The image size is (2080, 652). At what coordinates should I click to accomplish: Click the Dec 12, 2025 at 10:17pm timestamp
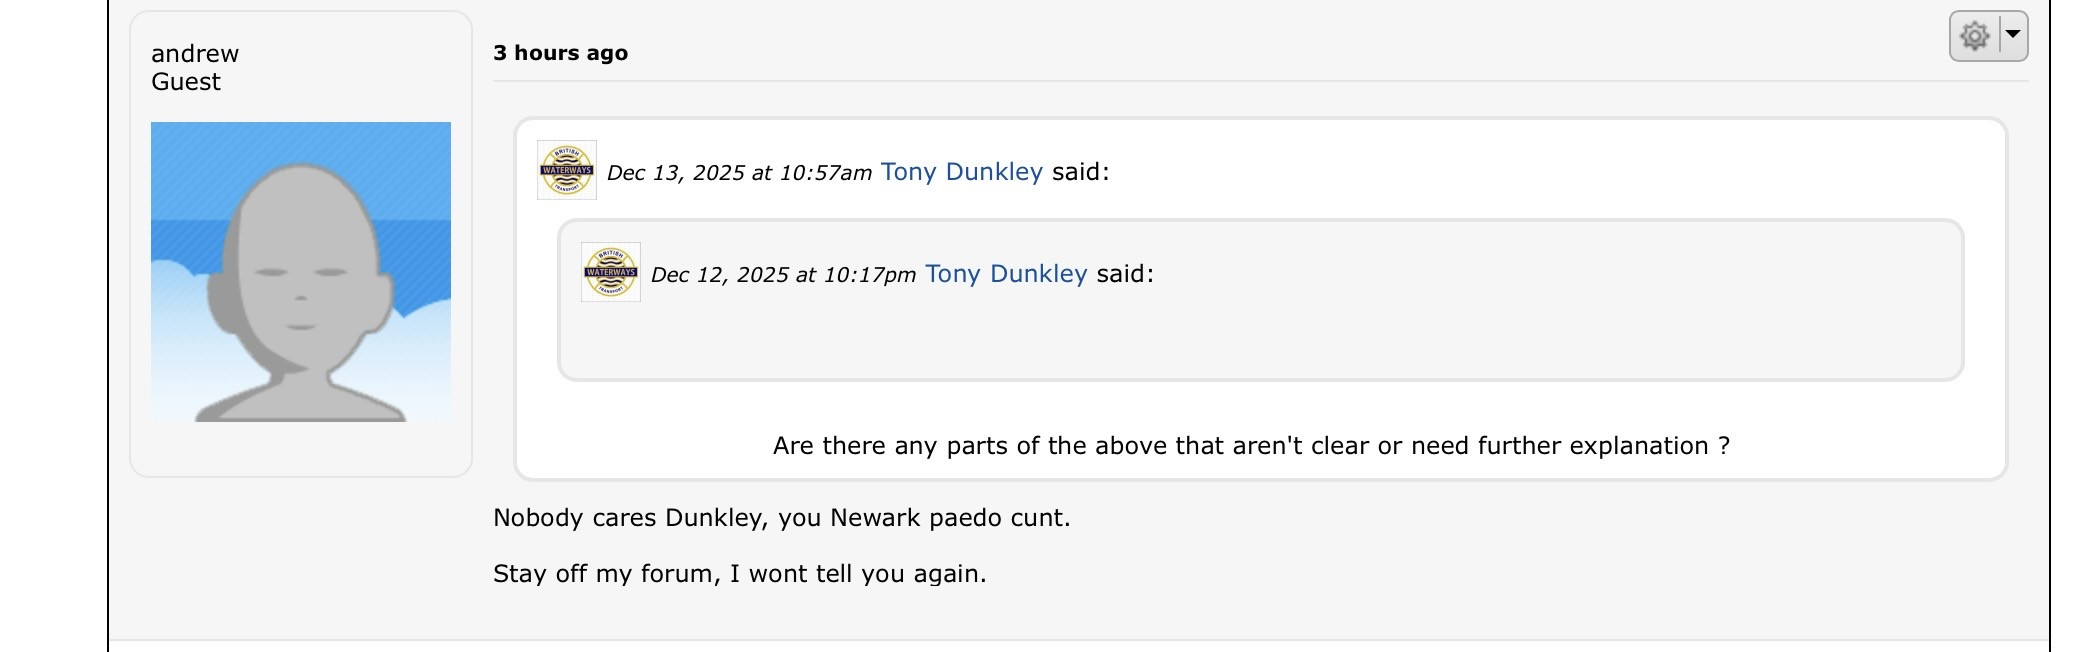pyautogui.click(x=783, y=275)
